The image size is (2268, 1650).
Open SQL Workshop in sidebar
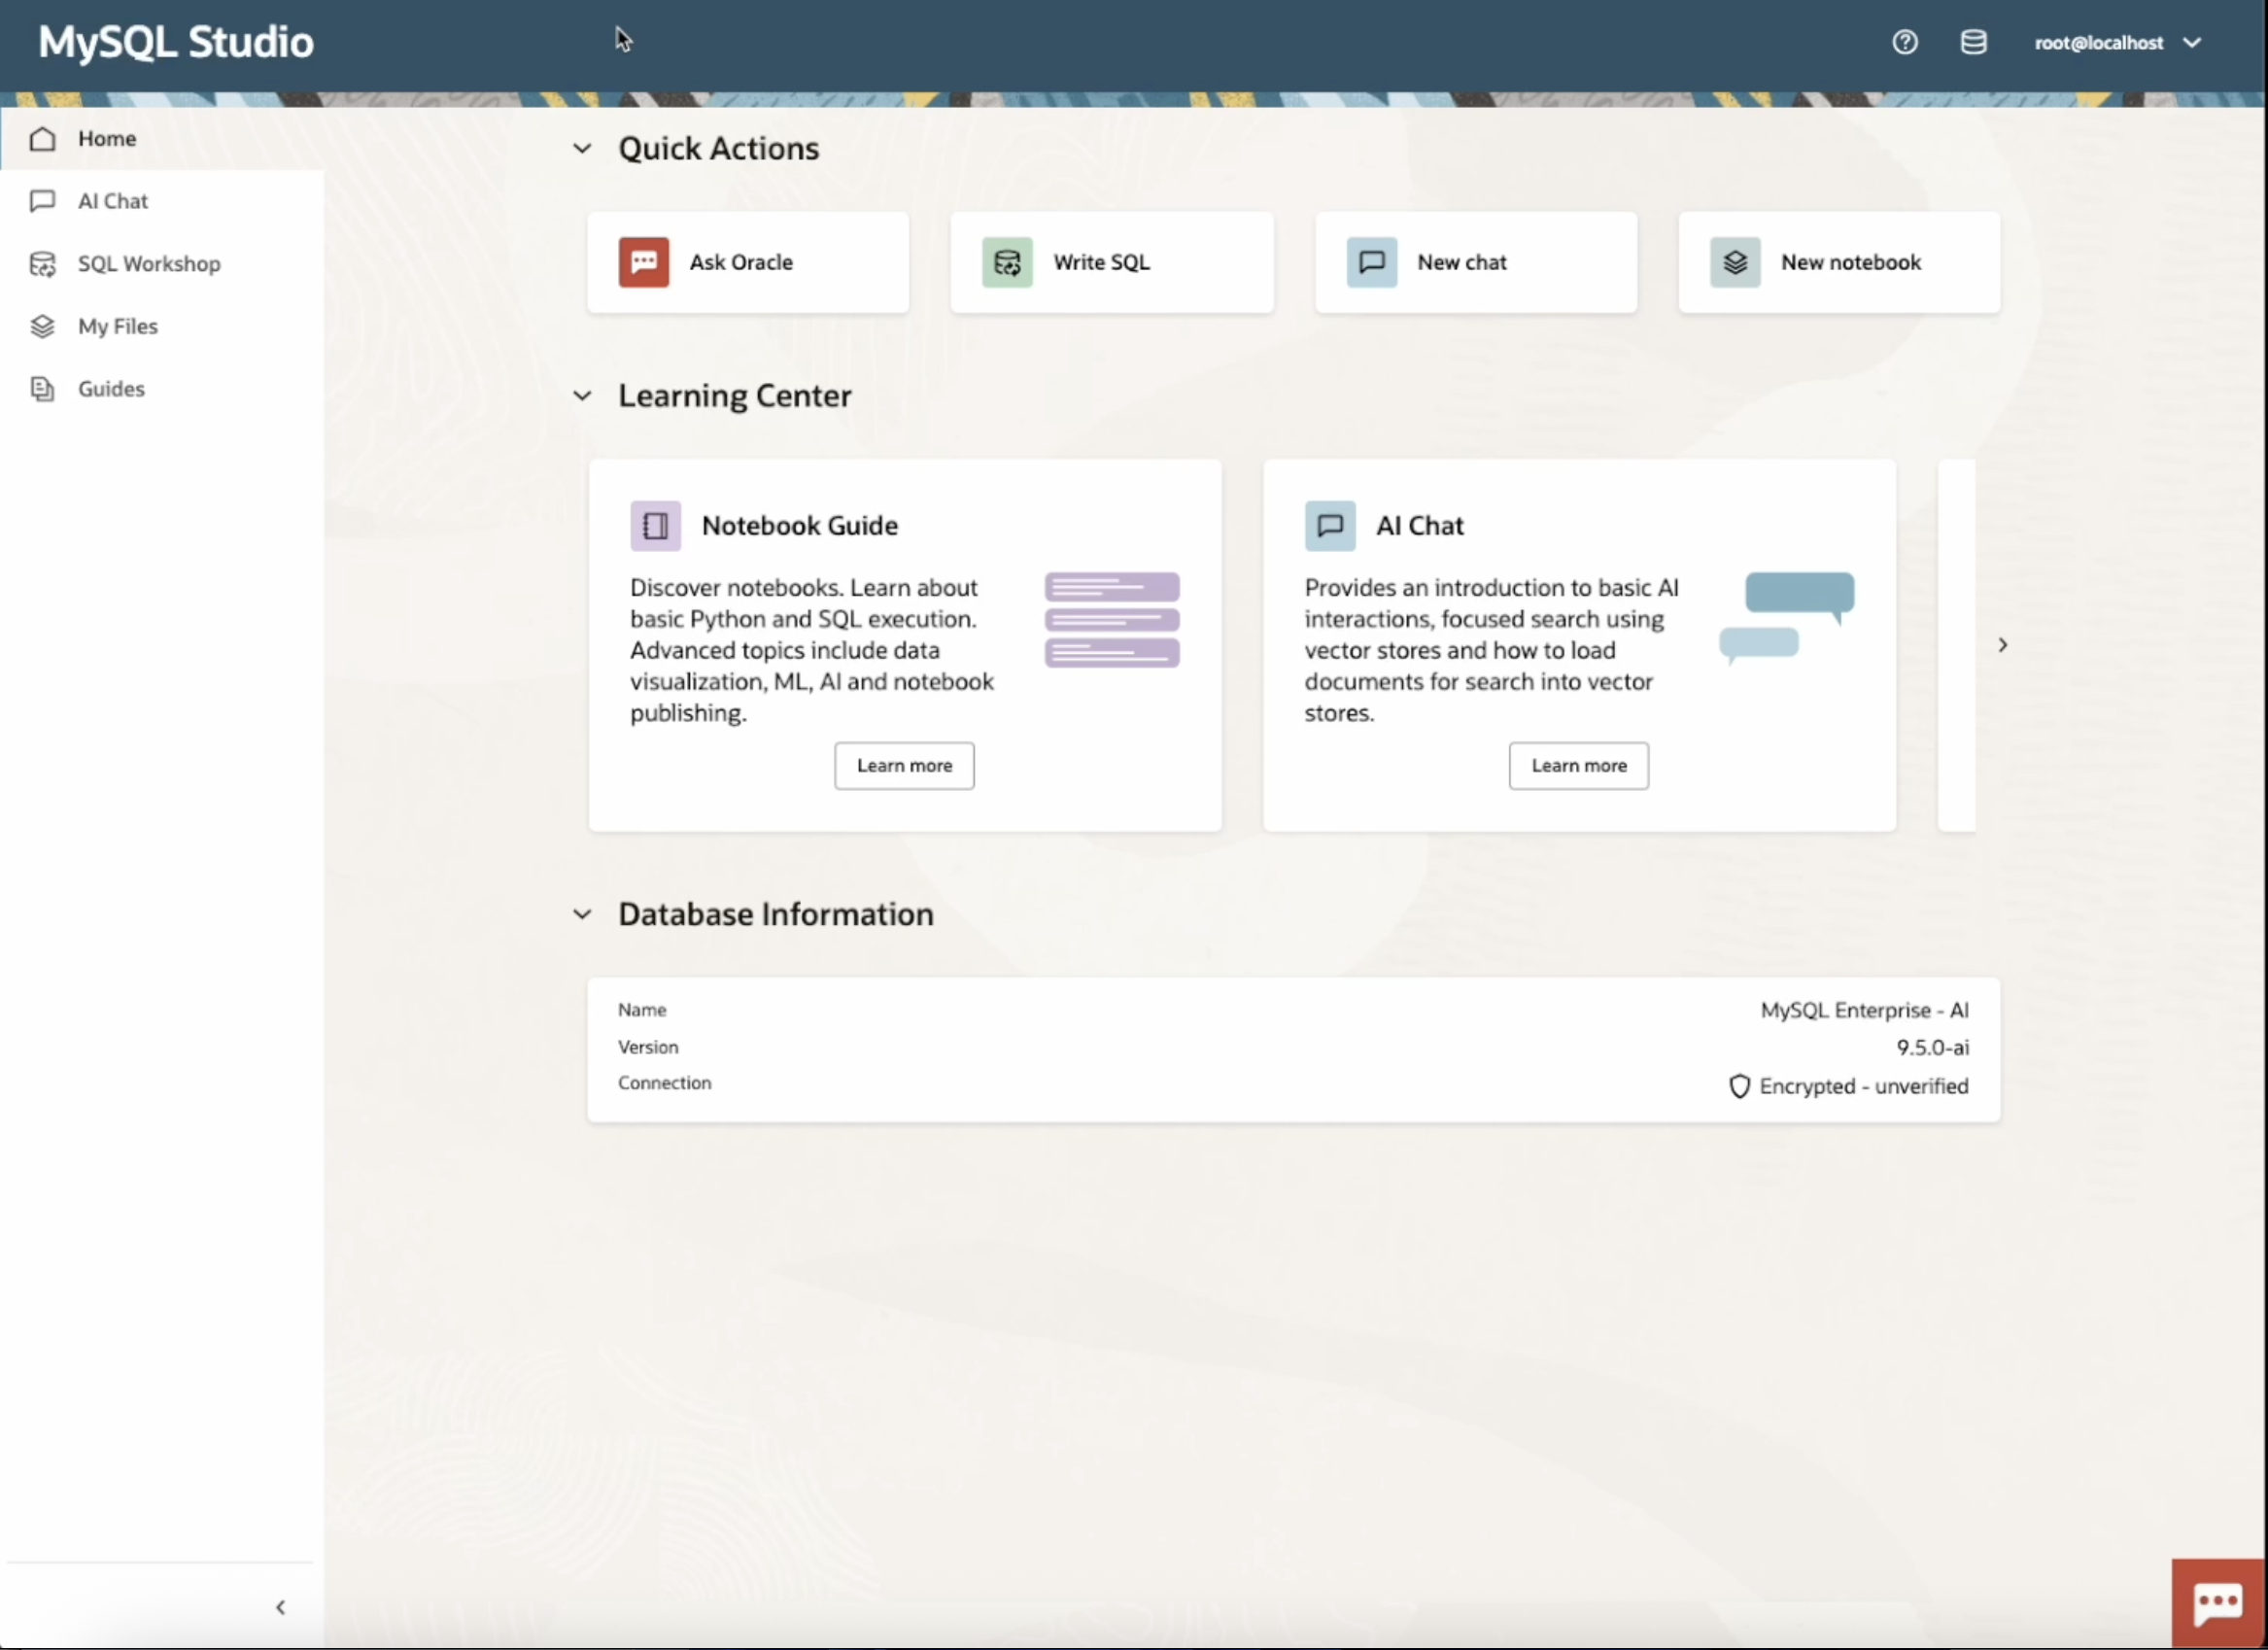click(x=148, y=264)
